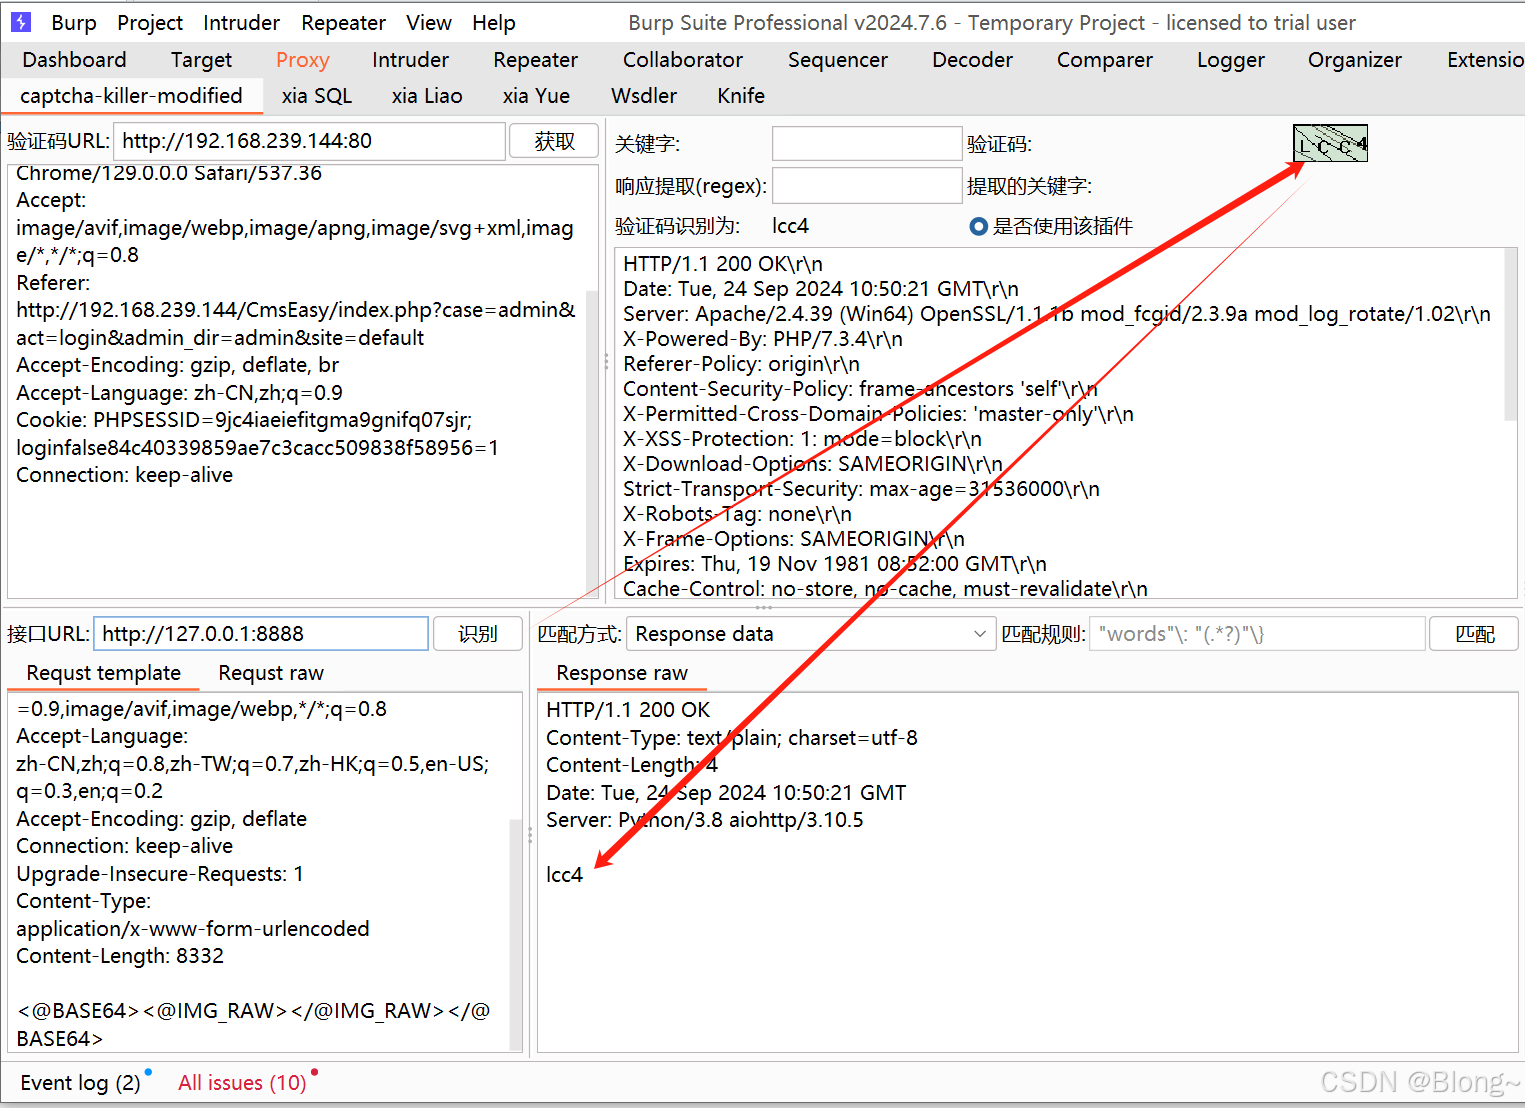The image size is (1525, 1108).
Task: Open the Organizer tab
Action: (1355, 60)
